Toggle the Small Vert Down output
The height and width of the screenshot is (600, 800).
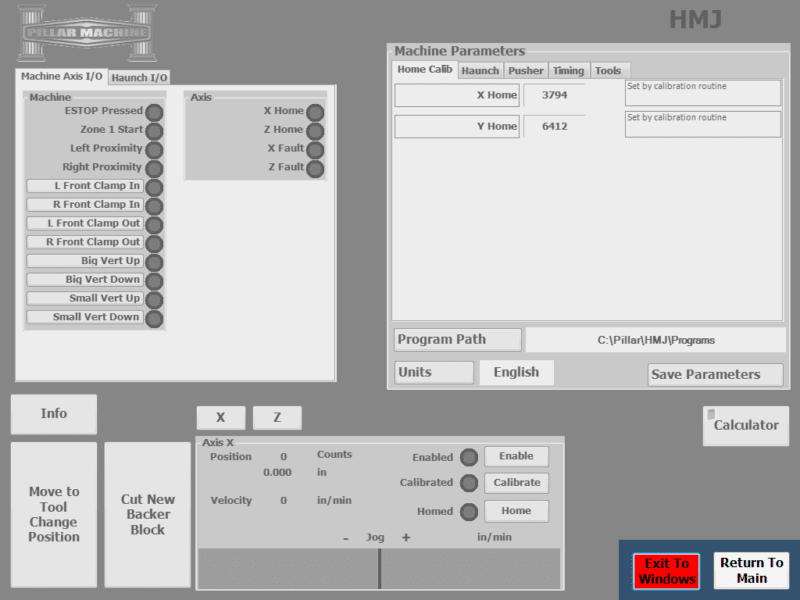pyautogui.click(x=85, y=317)
